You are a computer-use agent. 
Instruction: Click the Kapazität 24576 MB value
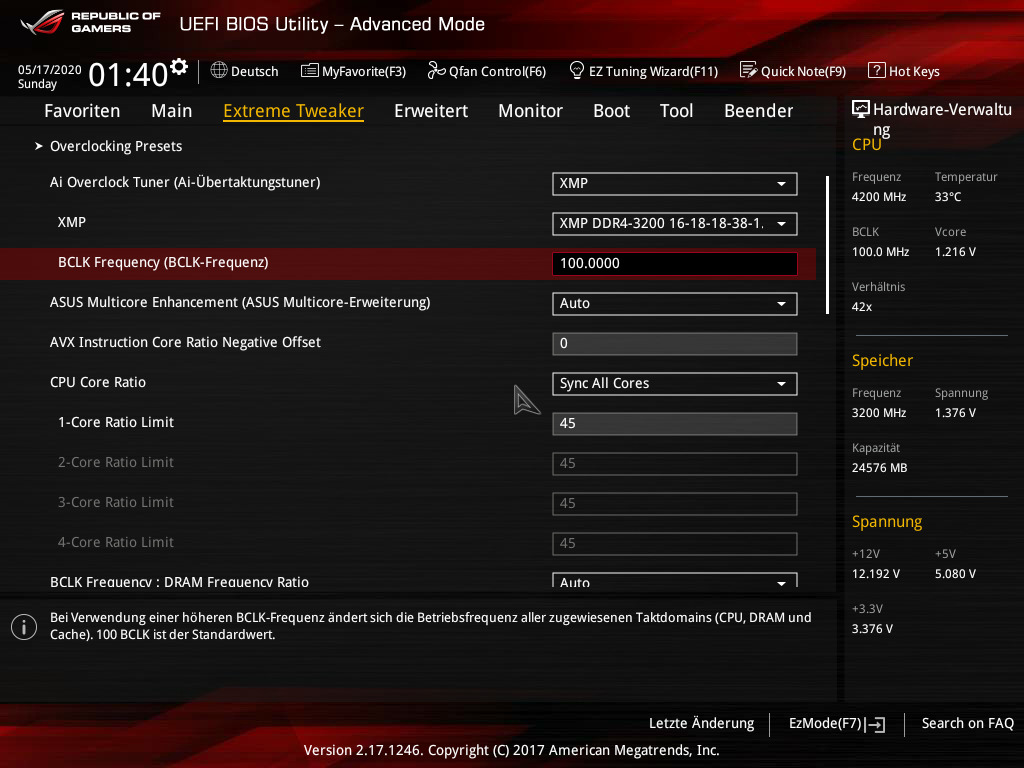[x=879, y=468]
